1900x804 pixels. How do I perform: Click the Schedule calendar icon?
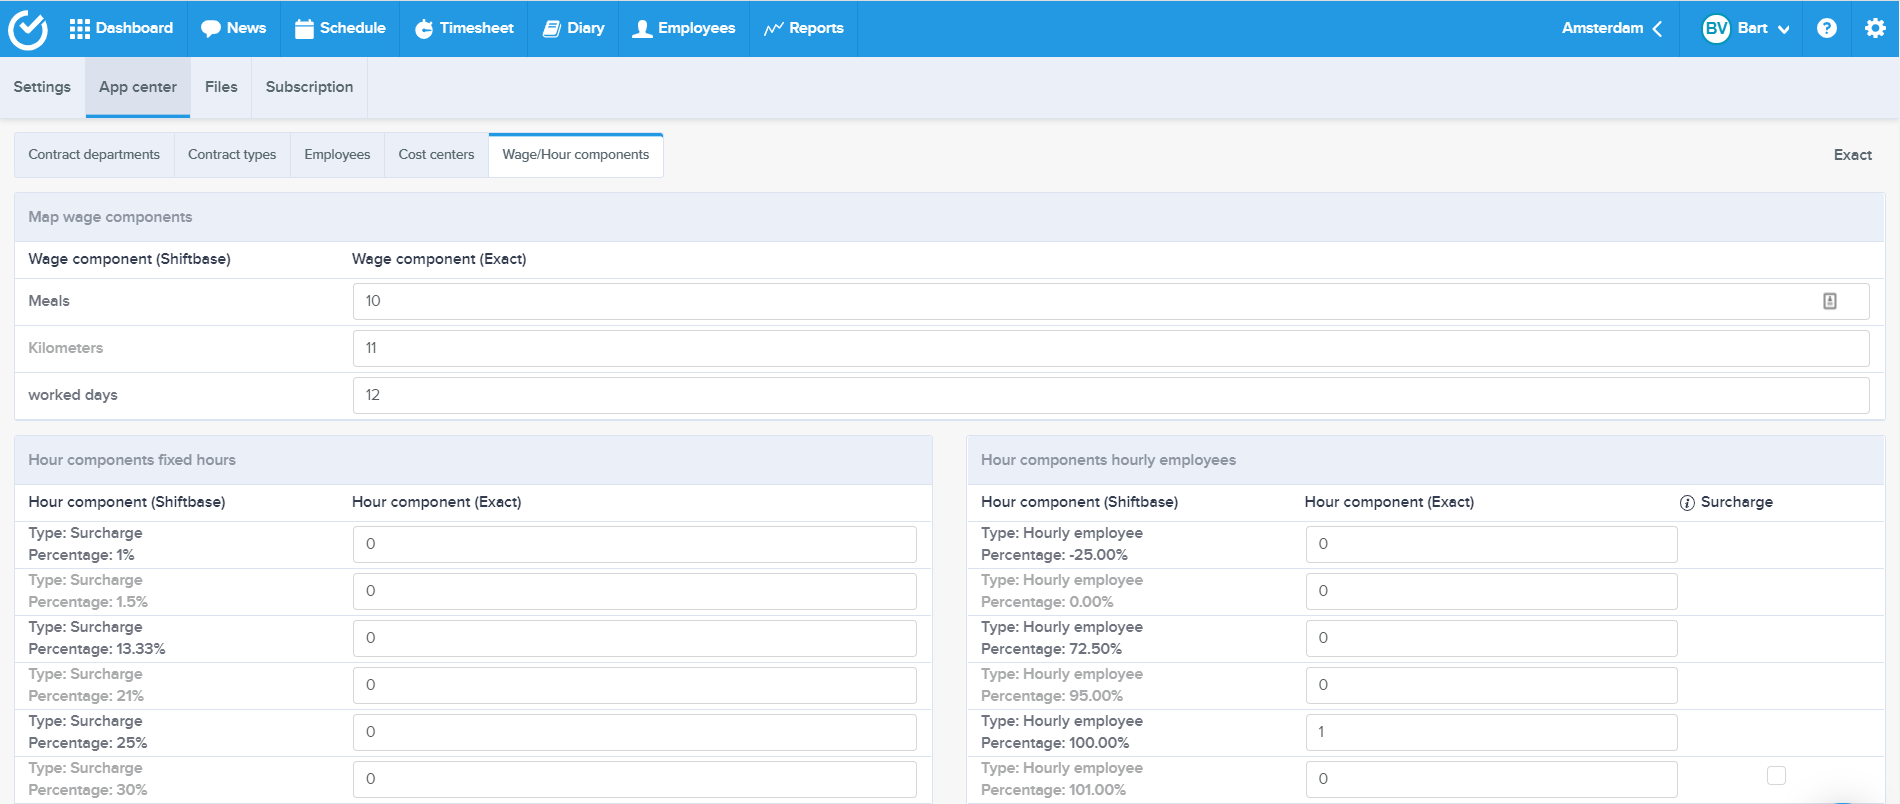tap(304, 29)
